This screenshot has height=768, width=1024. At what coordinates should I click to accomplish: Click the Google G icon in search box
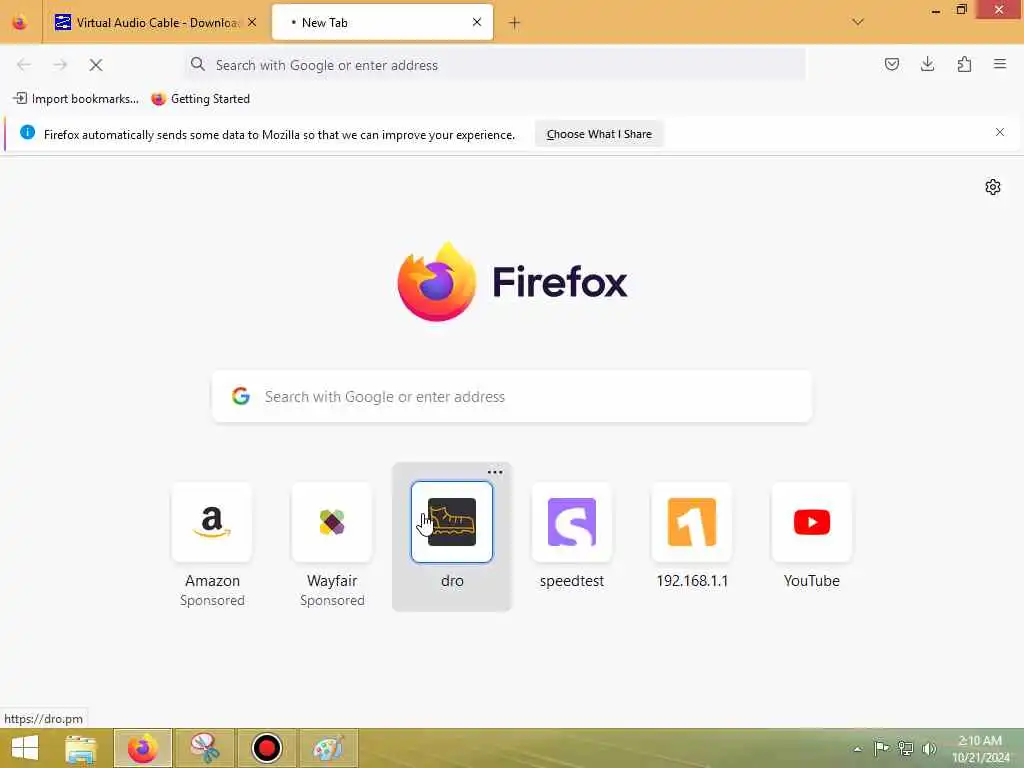[241, 396]
